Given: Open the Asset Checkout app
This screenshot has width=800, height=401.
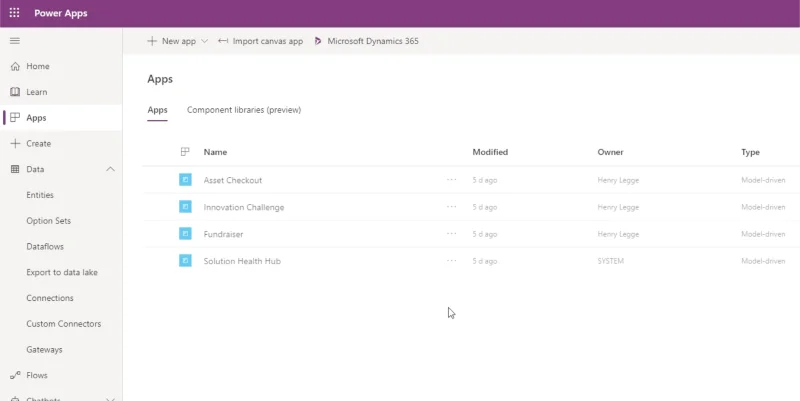Looking at the screenshot, I should click(233, 180).
